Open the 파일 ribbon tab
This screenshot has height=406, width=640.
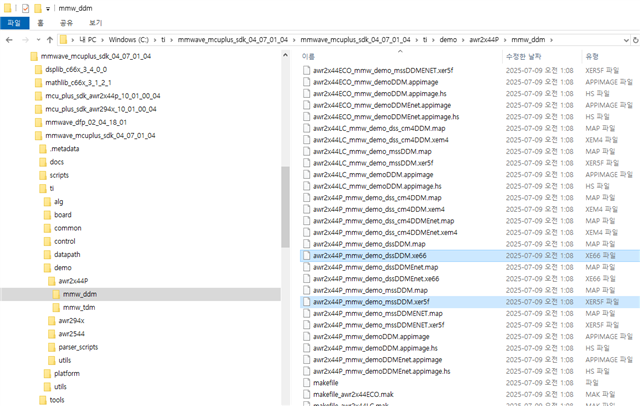click(x=14, y=23)
